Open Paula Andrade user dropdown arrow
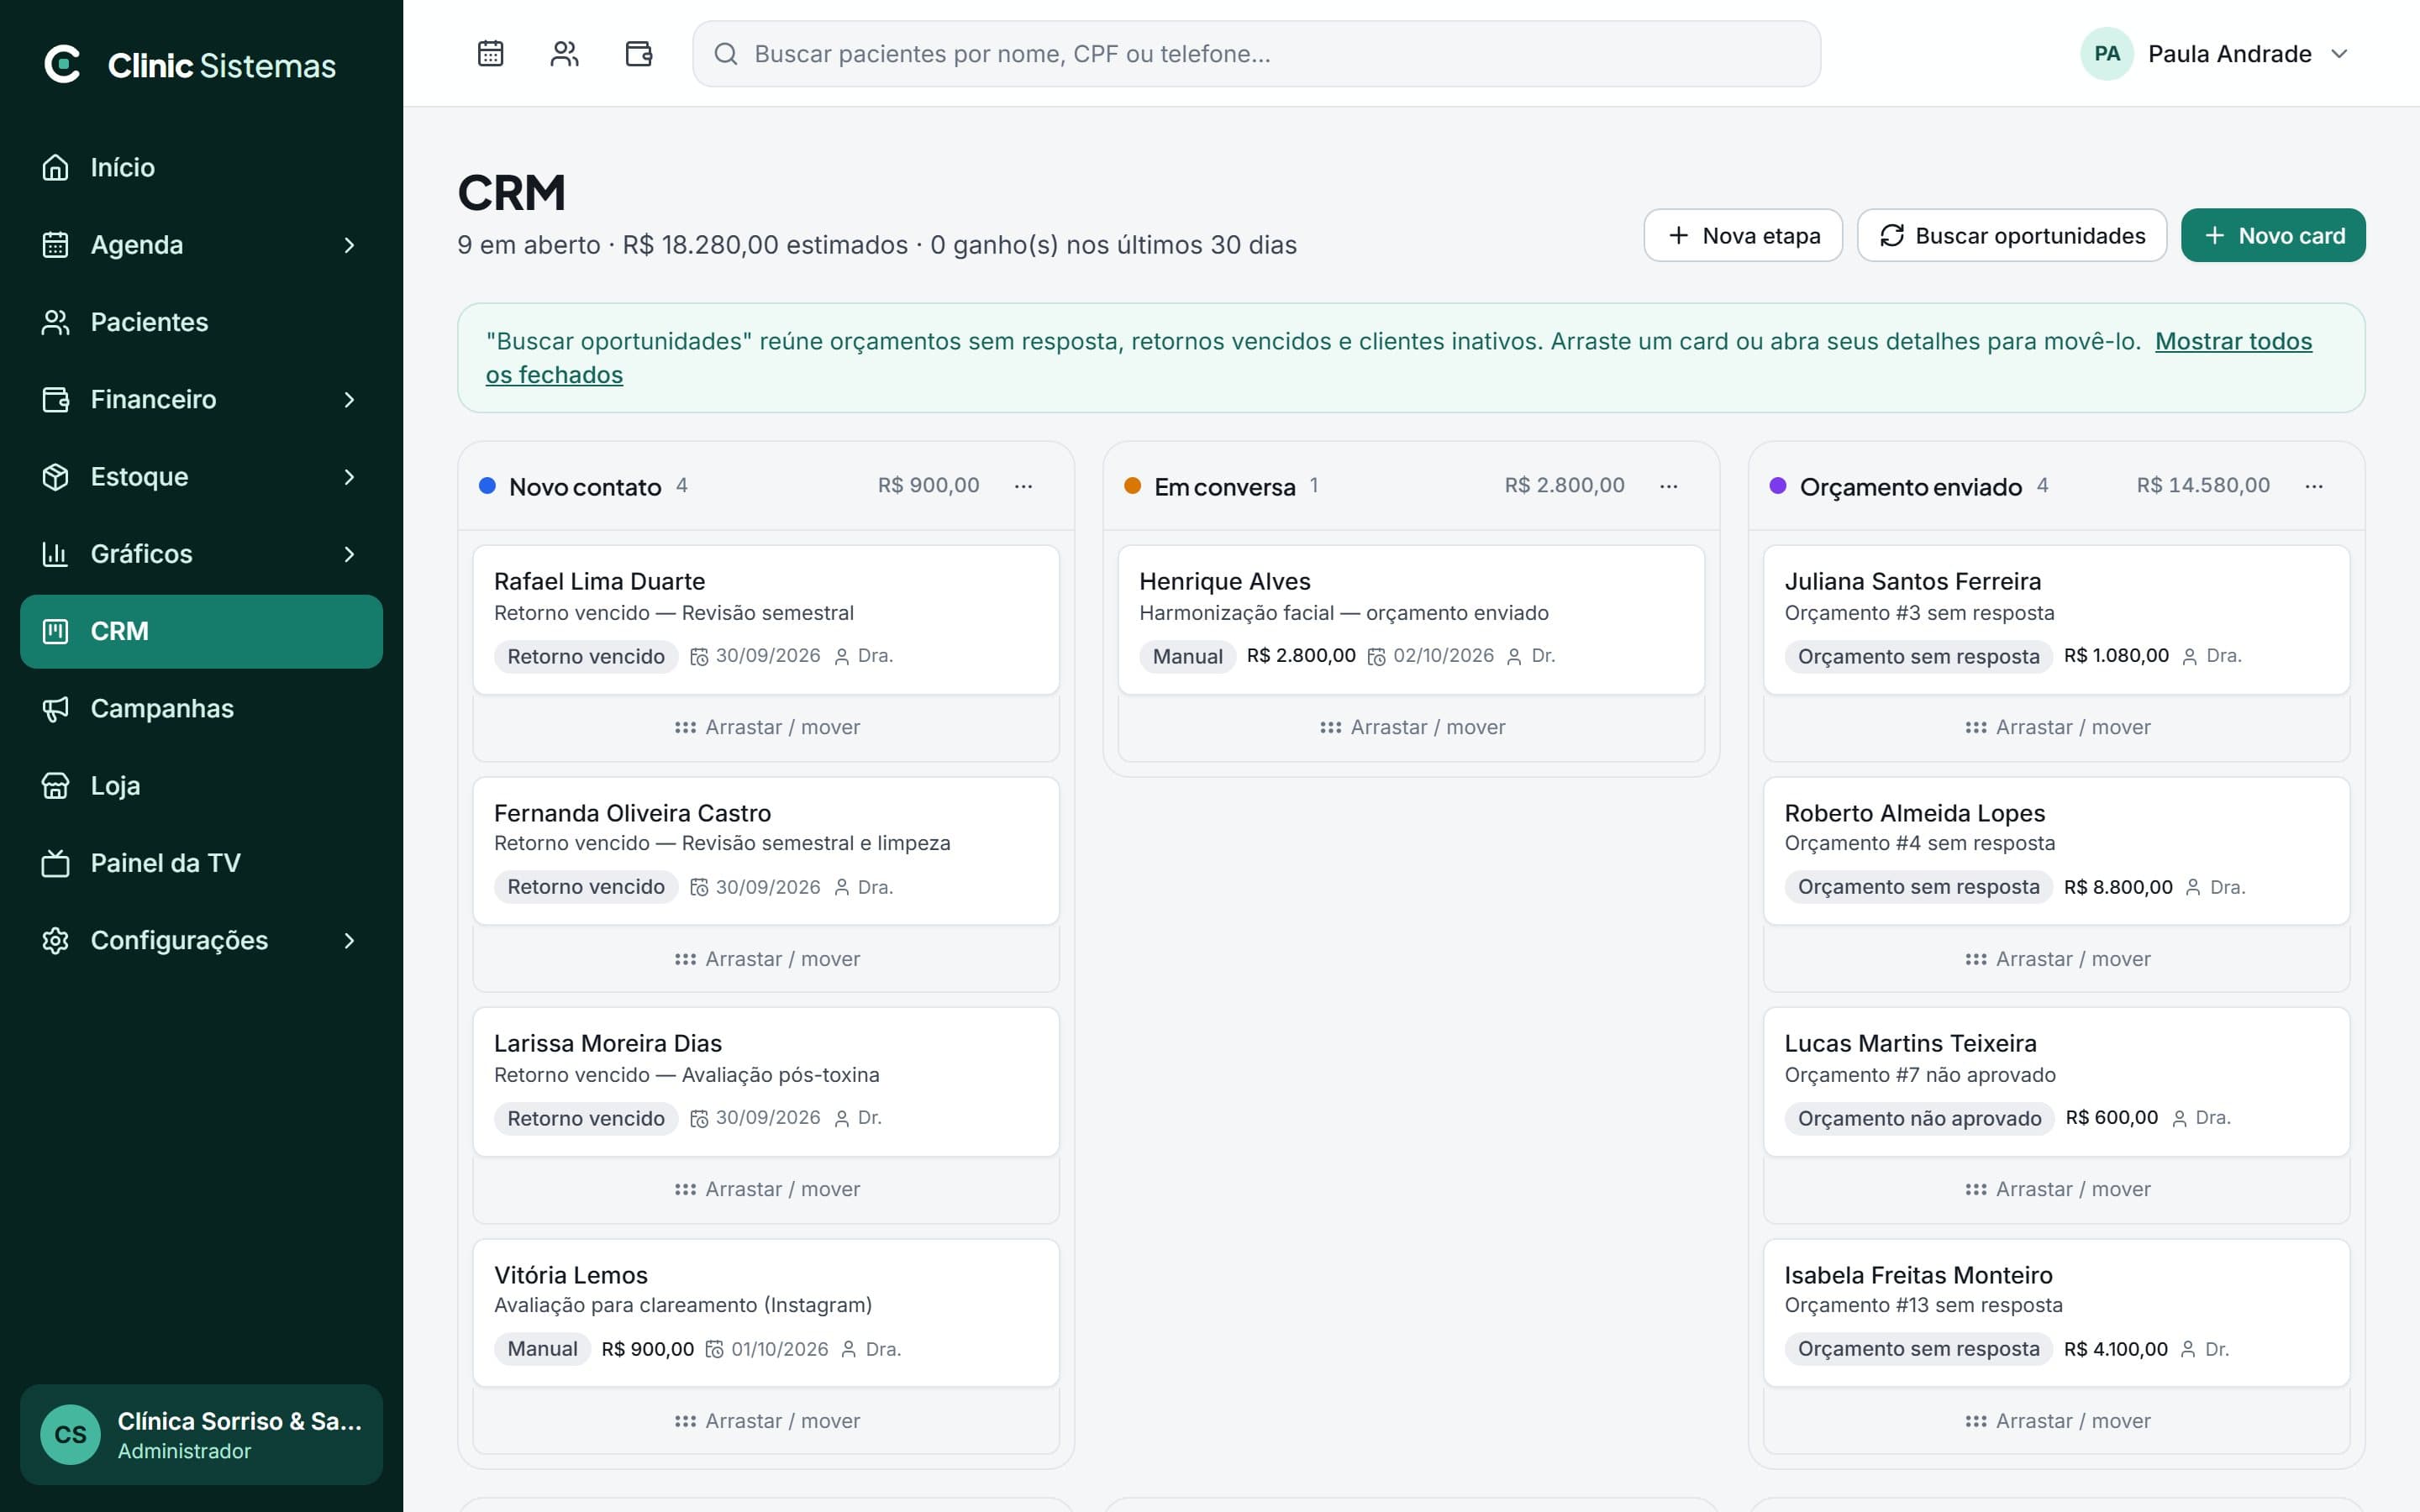Viewport: 2420px width, 1512px height. tap(2338, 54)
